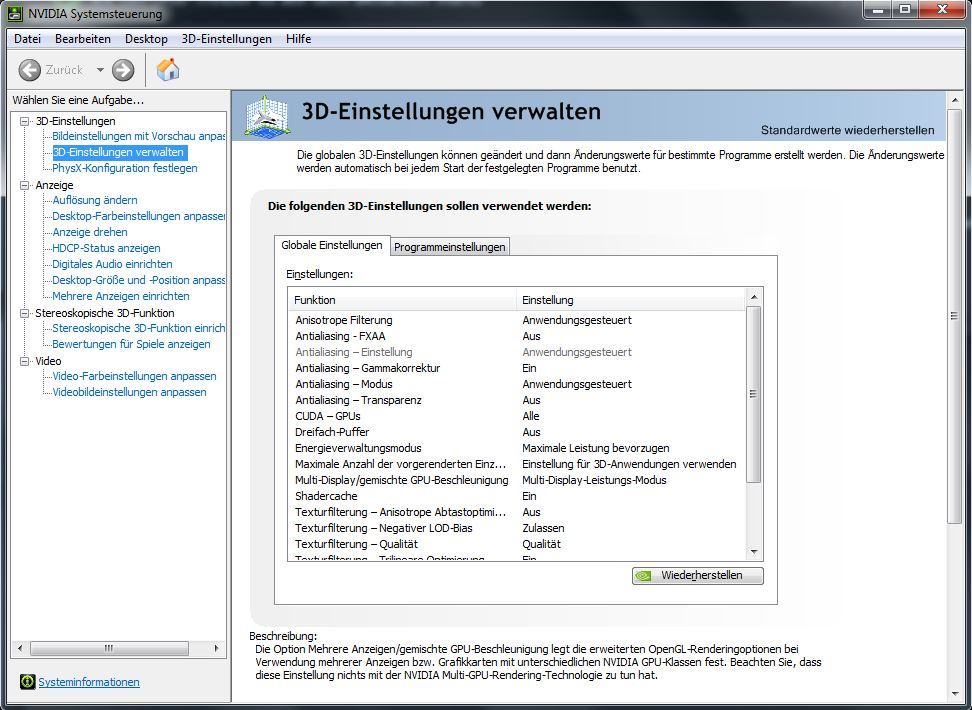This screenshot has height=710, width=972.
Task: Open Auflösung ändern
Action: coord(95,200)
